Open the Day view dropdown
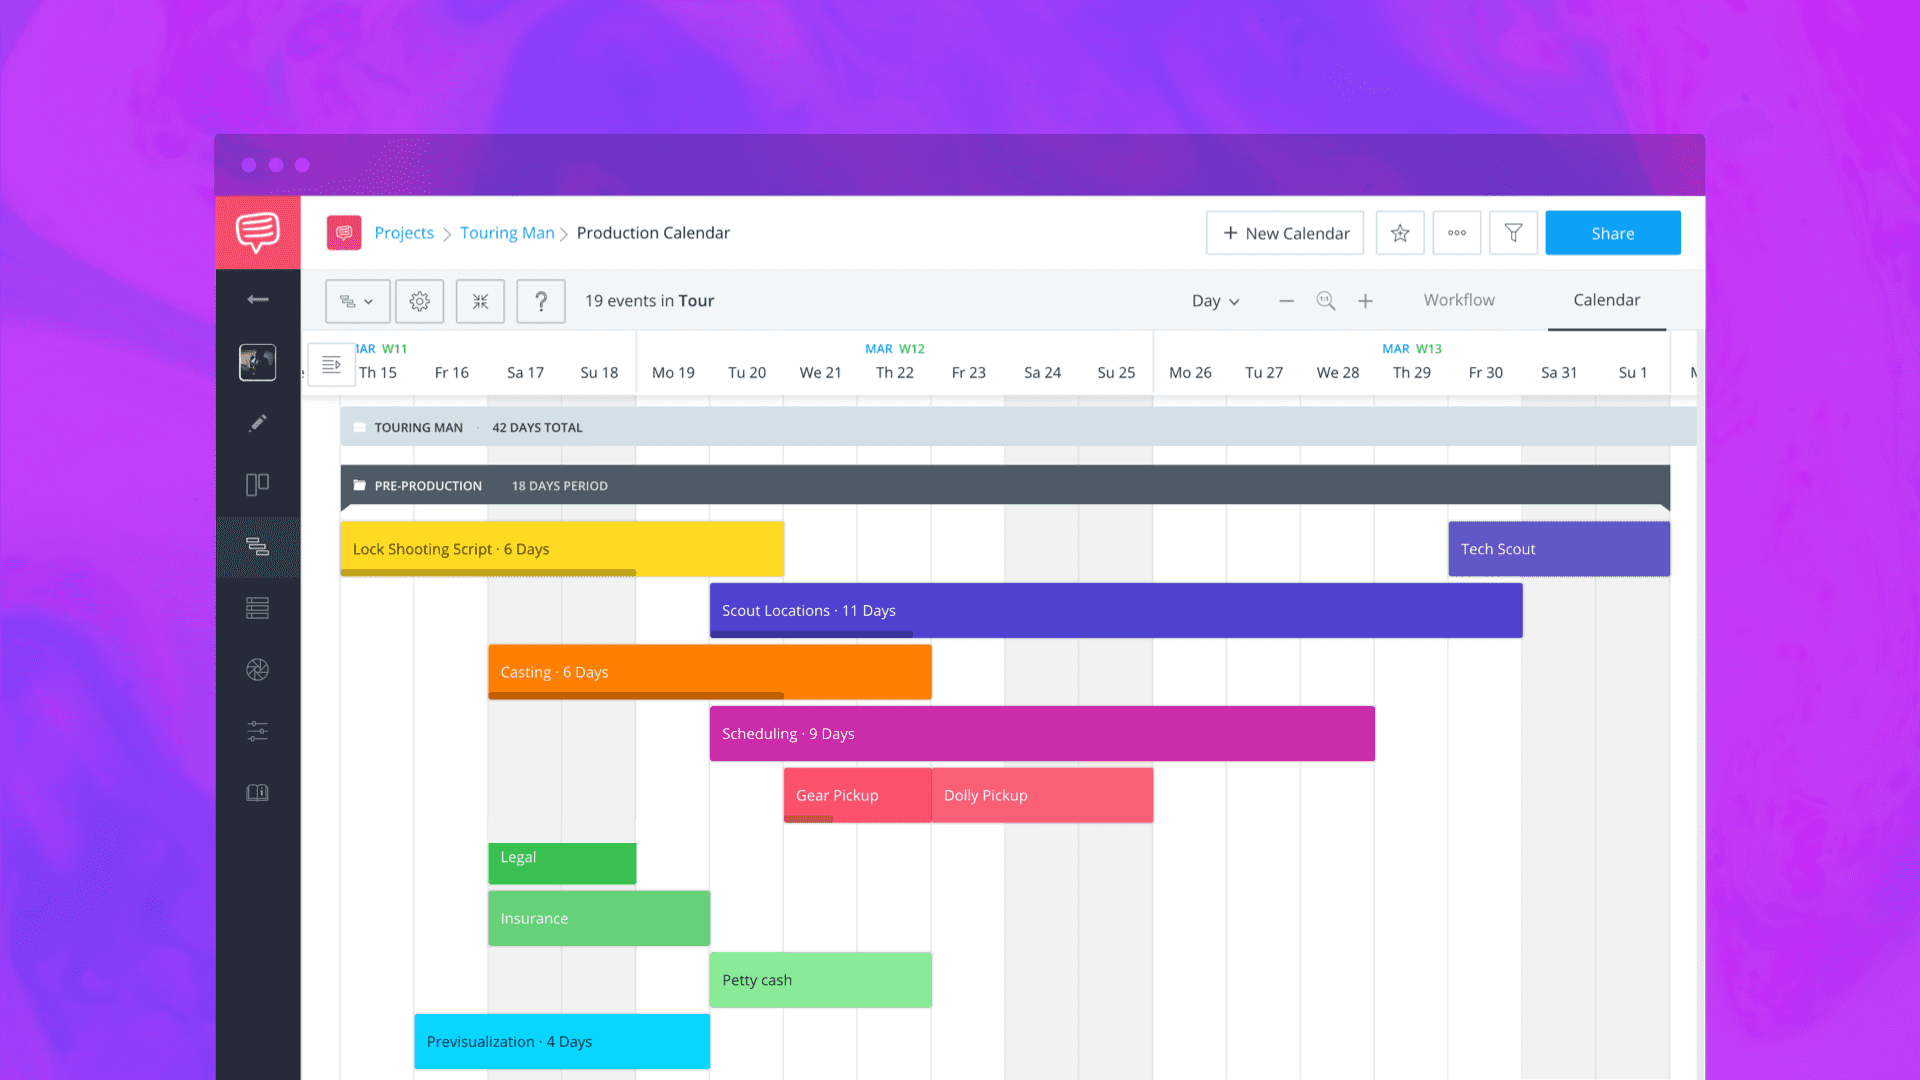The height and width of the screenshot is (1080, 1920). [x=1215, y=301]
